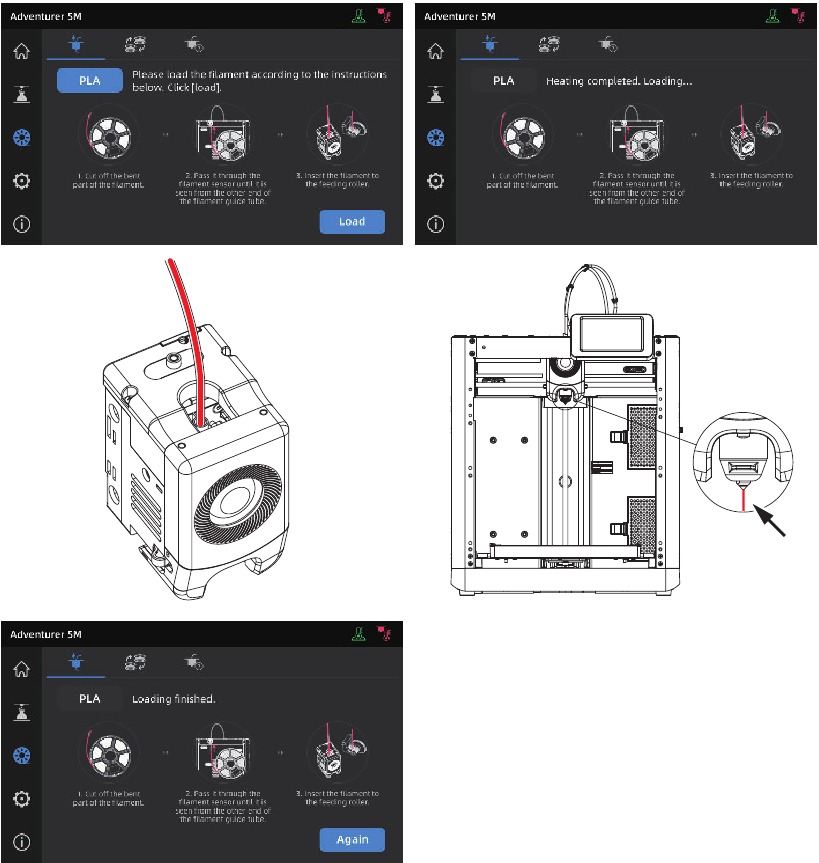Tap green status icon on 'Loading finished' screen
This screenshot has height=863, width=819.
tap(359, 634)
